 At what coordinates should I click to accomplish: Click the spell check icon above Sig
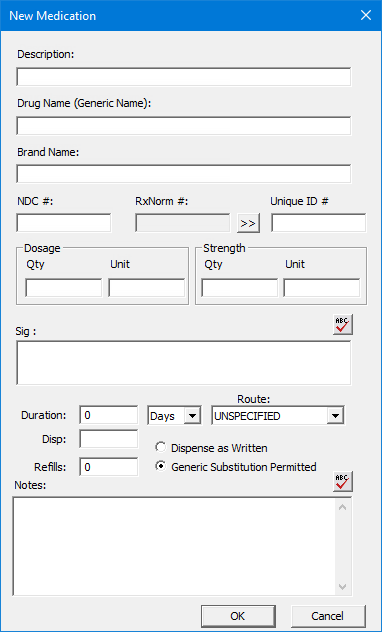(x=343, y=324)
